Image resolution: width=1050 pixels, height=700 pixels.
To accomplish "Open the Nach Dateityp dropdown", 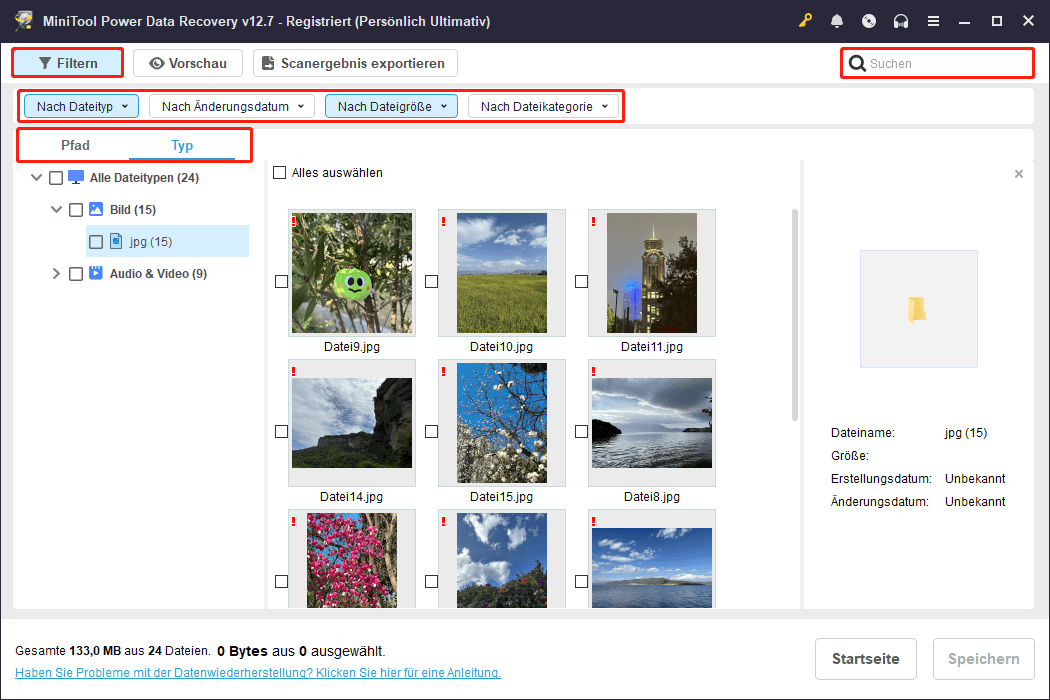I will point(81,106).
